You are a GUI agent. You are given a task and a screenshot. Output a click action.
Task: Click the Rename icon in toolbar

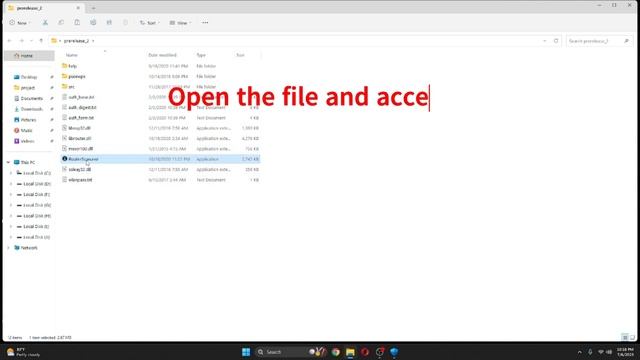(x=93, y=23)
